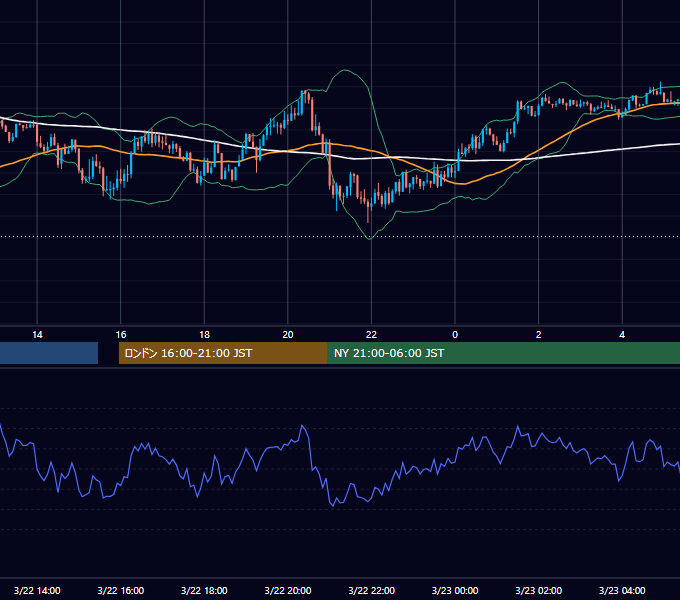The image size is (680, 600).
Task: Click the 3/23 02:00 date label
Action: point(538,590)
